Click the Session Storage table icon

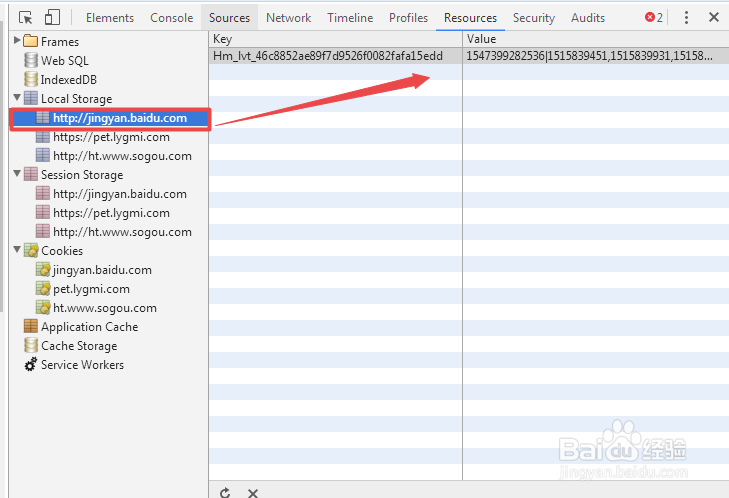[31, 174]
